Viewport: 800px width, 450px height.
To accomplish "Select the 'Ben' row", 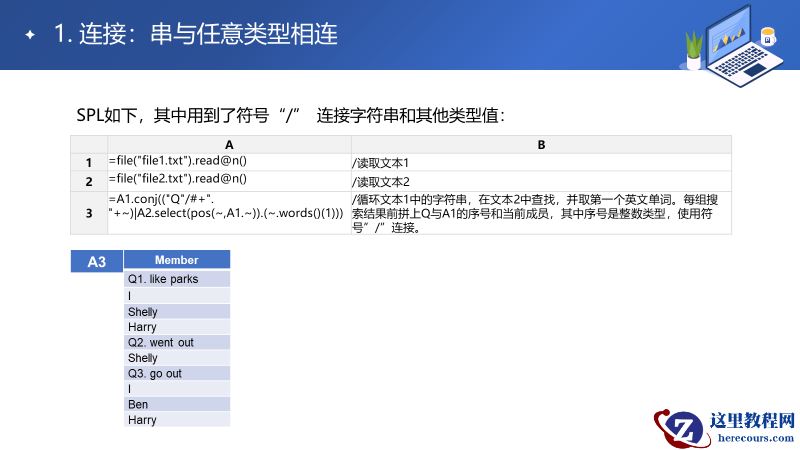I will point(177,404).
